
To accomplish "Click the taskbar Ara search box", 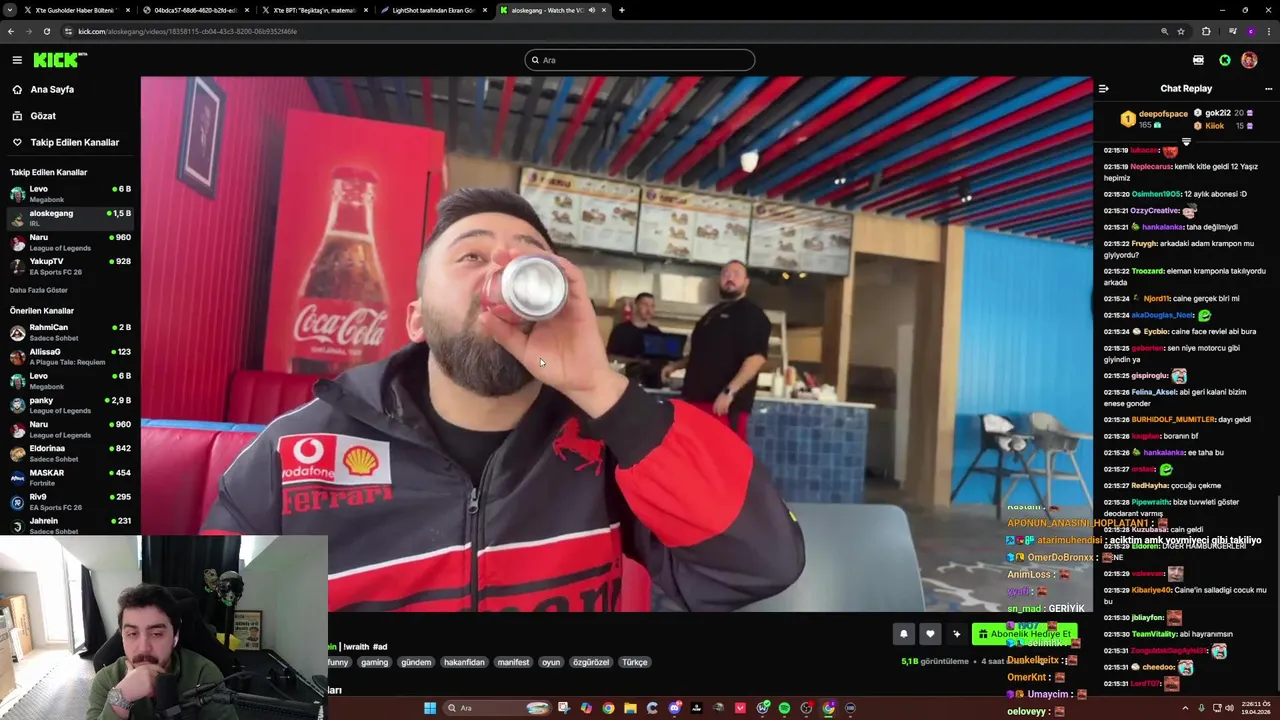I will tap(498, 708).
